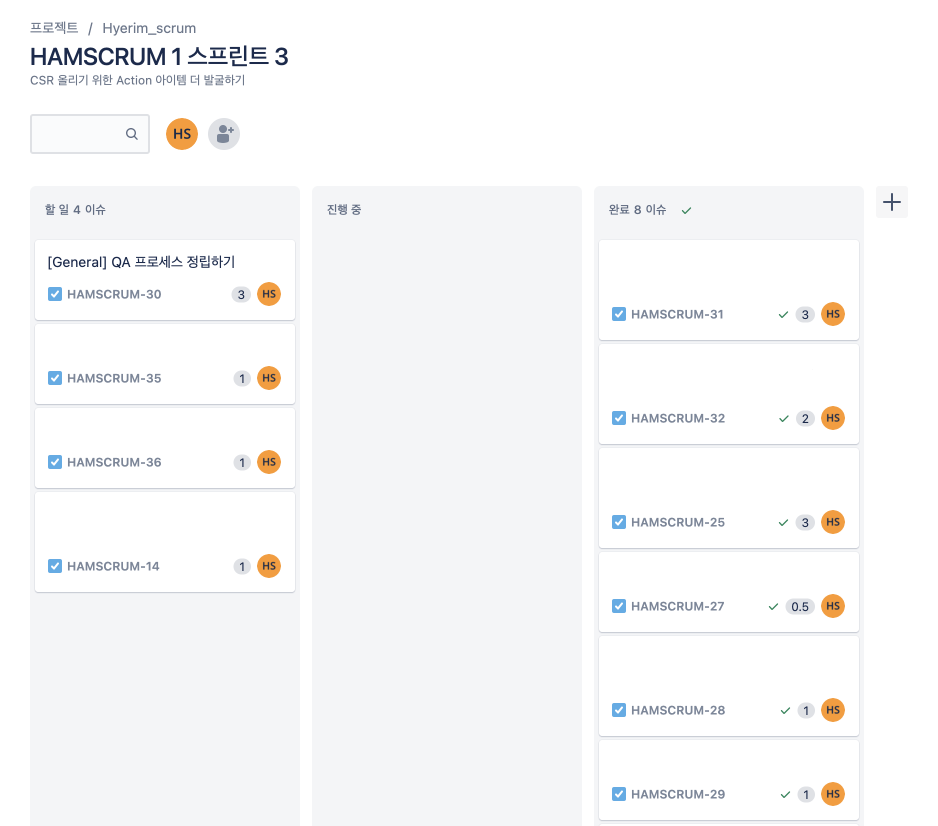Click the 완료 8 이슈 column header
The image size is (938, 826).
pyautogui.click(x=637, y=210)
